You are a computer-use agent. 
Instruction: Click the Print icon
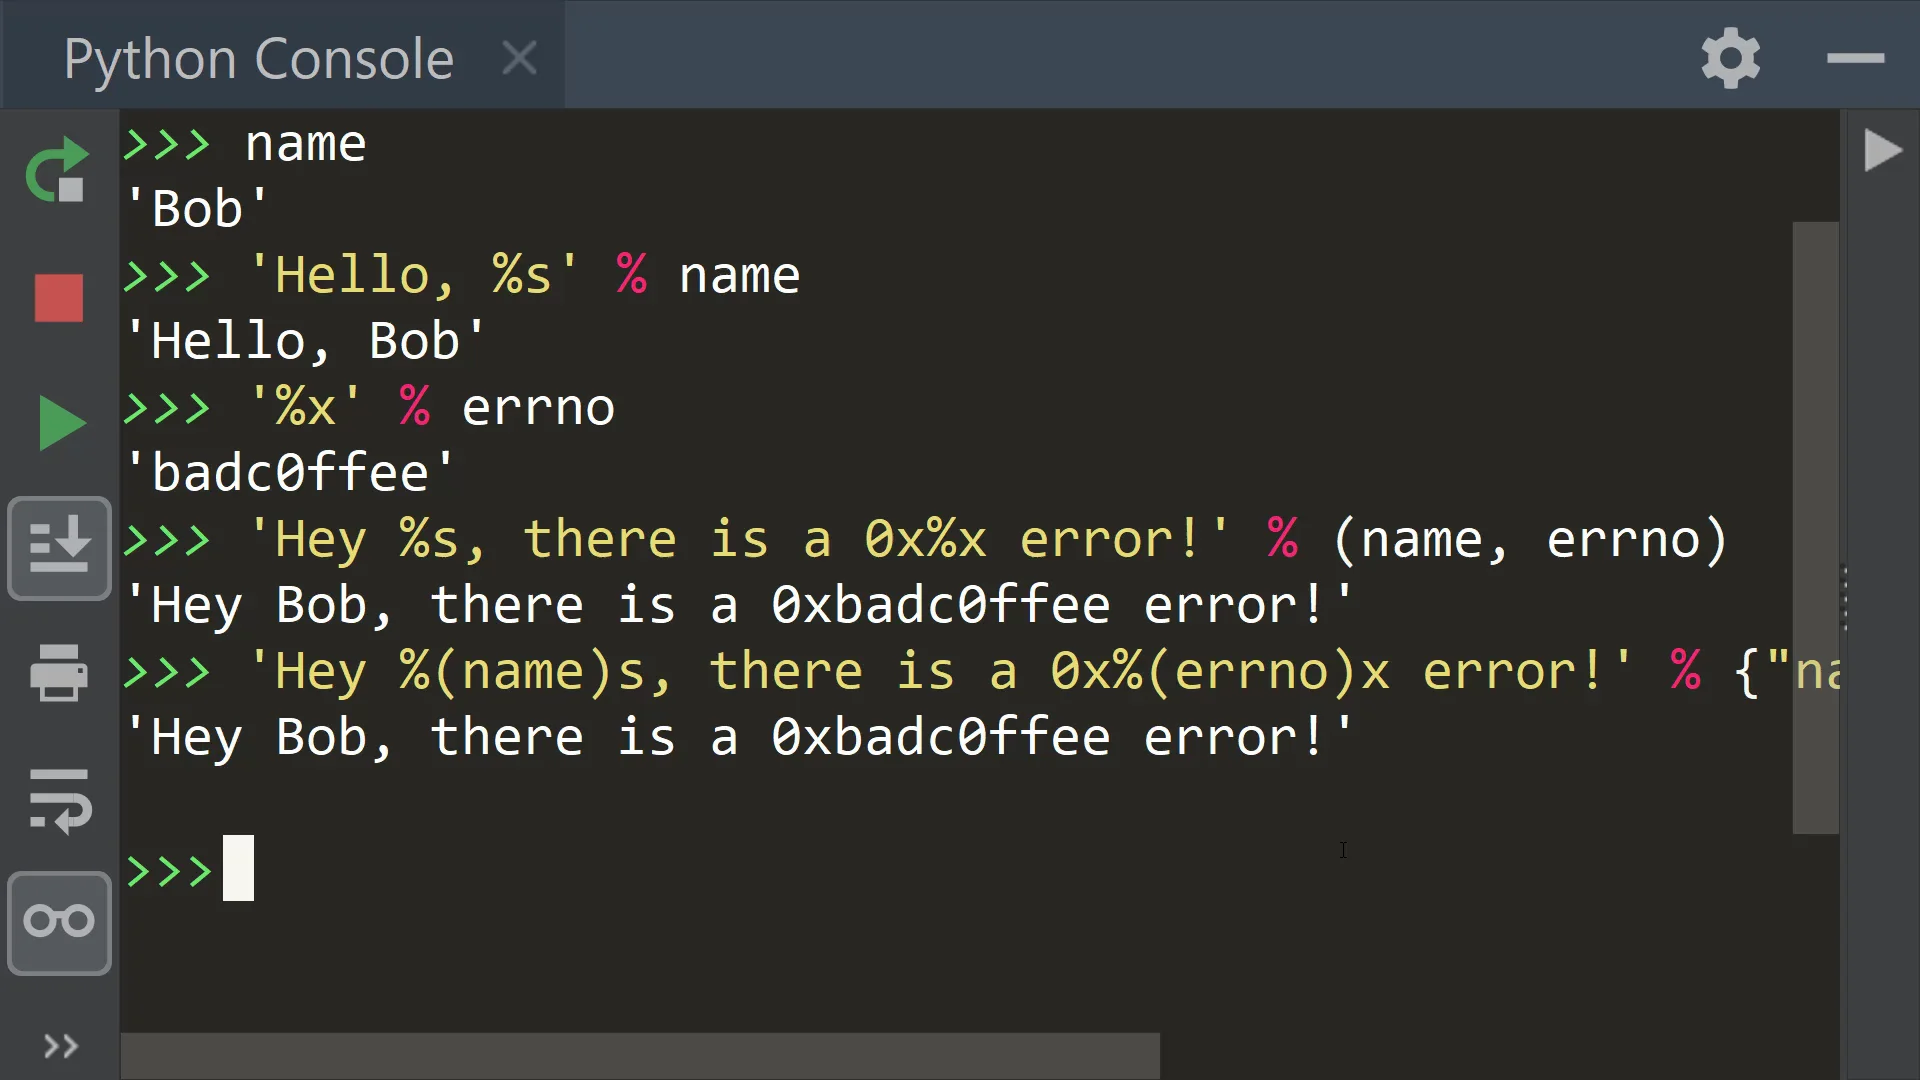tap(59, 673)
